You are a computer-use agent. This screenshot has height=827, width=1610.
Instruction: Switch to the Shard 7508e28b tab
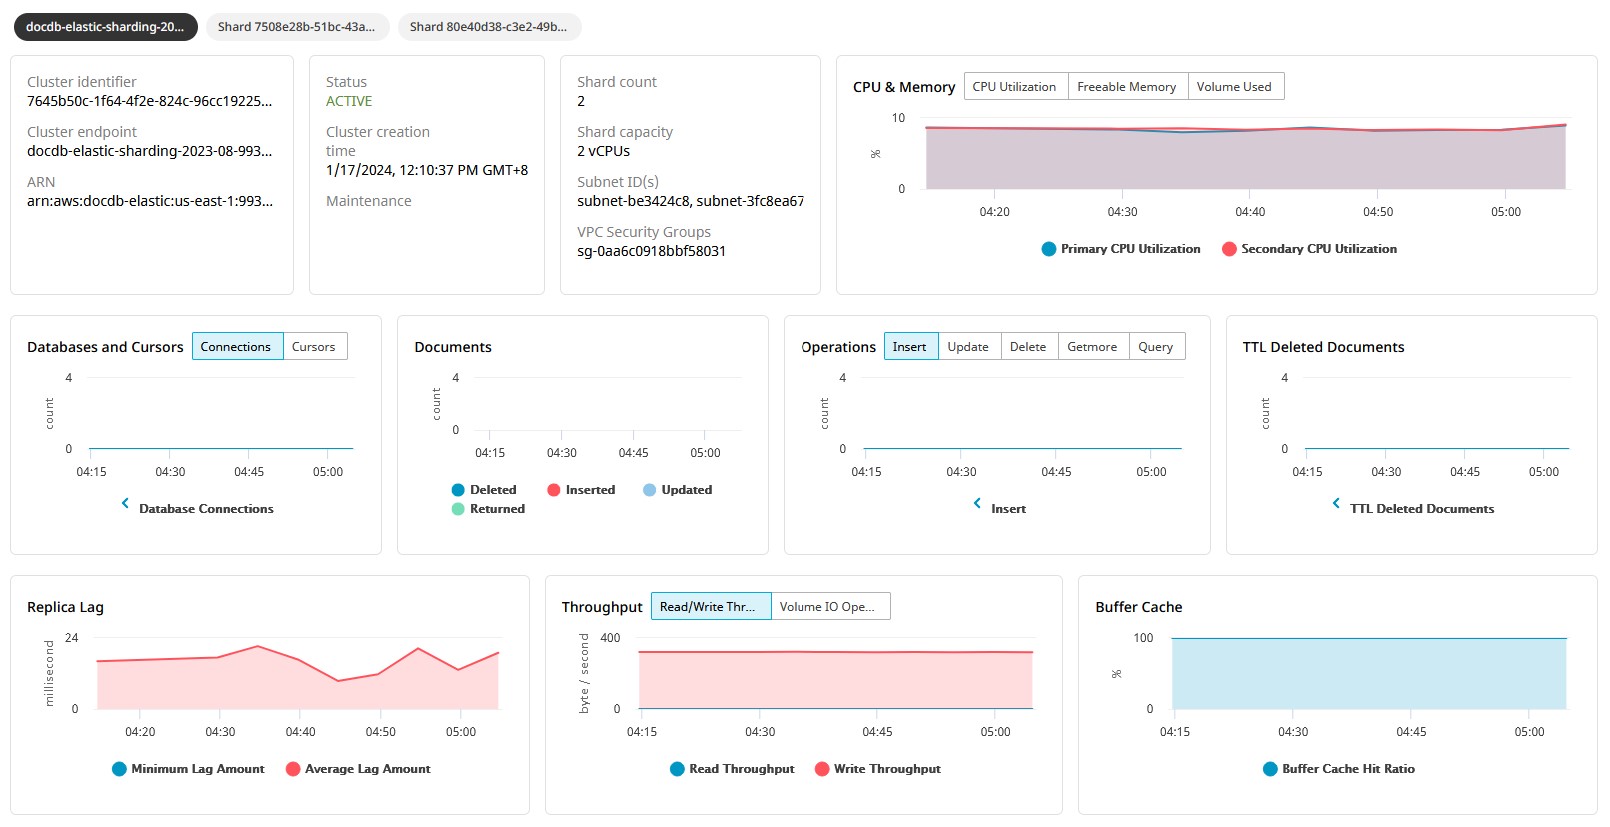296,27
